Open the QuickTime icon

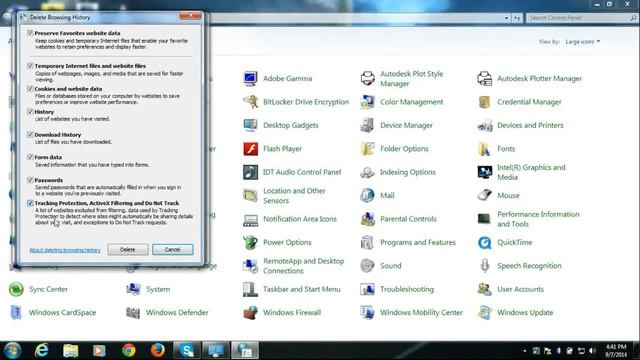point(484,242)
